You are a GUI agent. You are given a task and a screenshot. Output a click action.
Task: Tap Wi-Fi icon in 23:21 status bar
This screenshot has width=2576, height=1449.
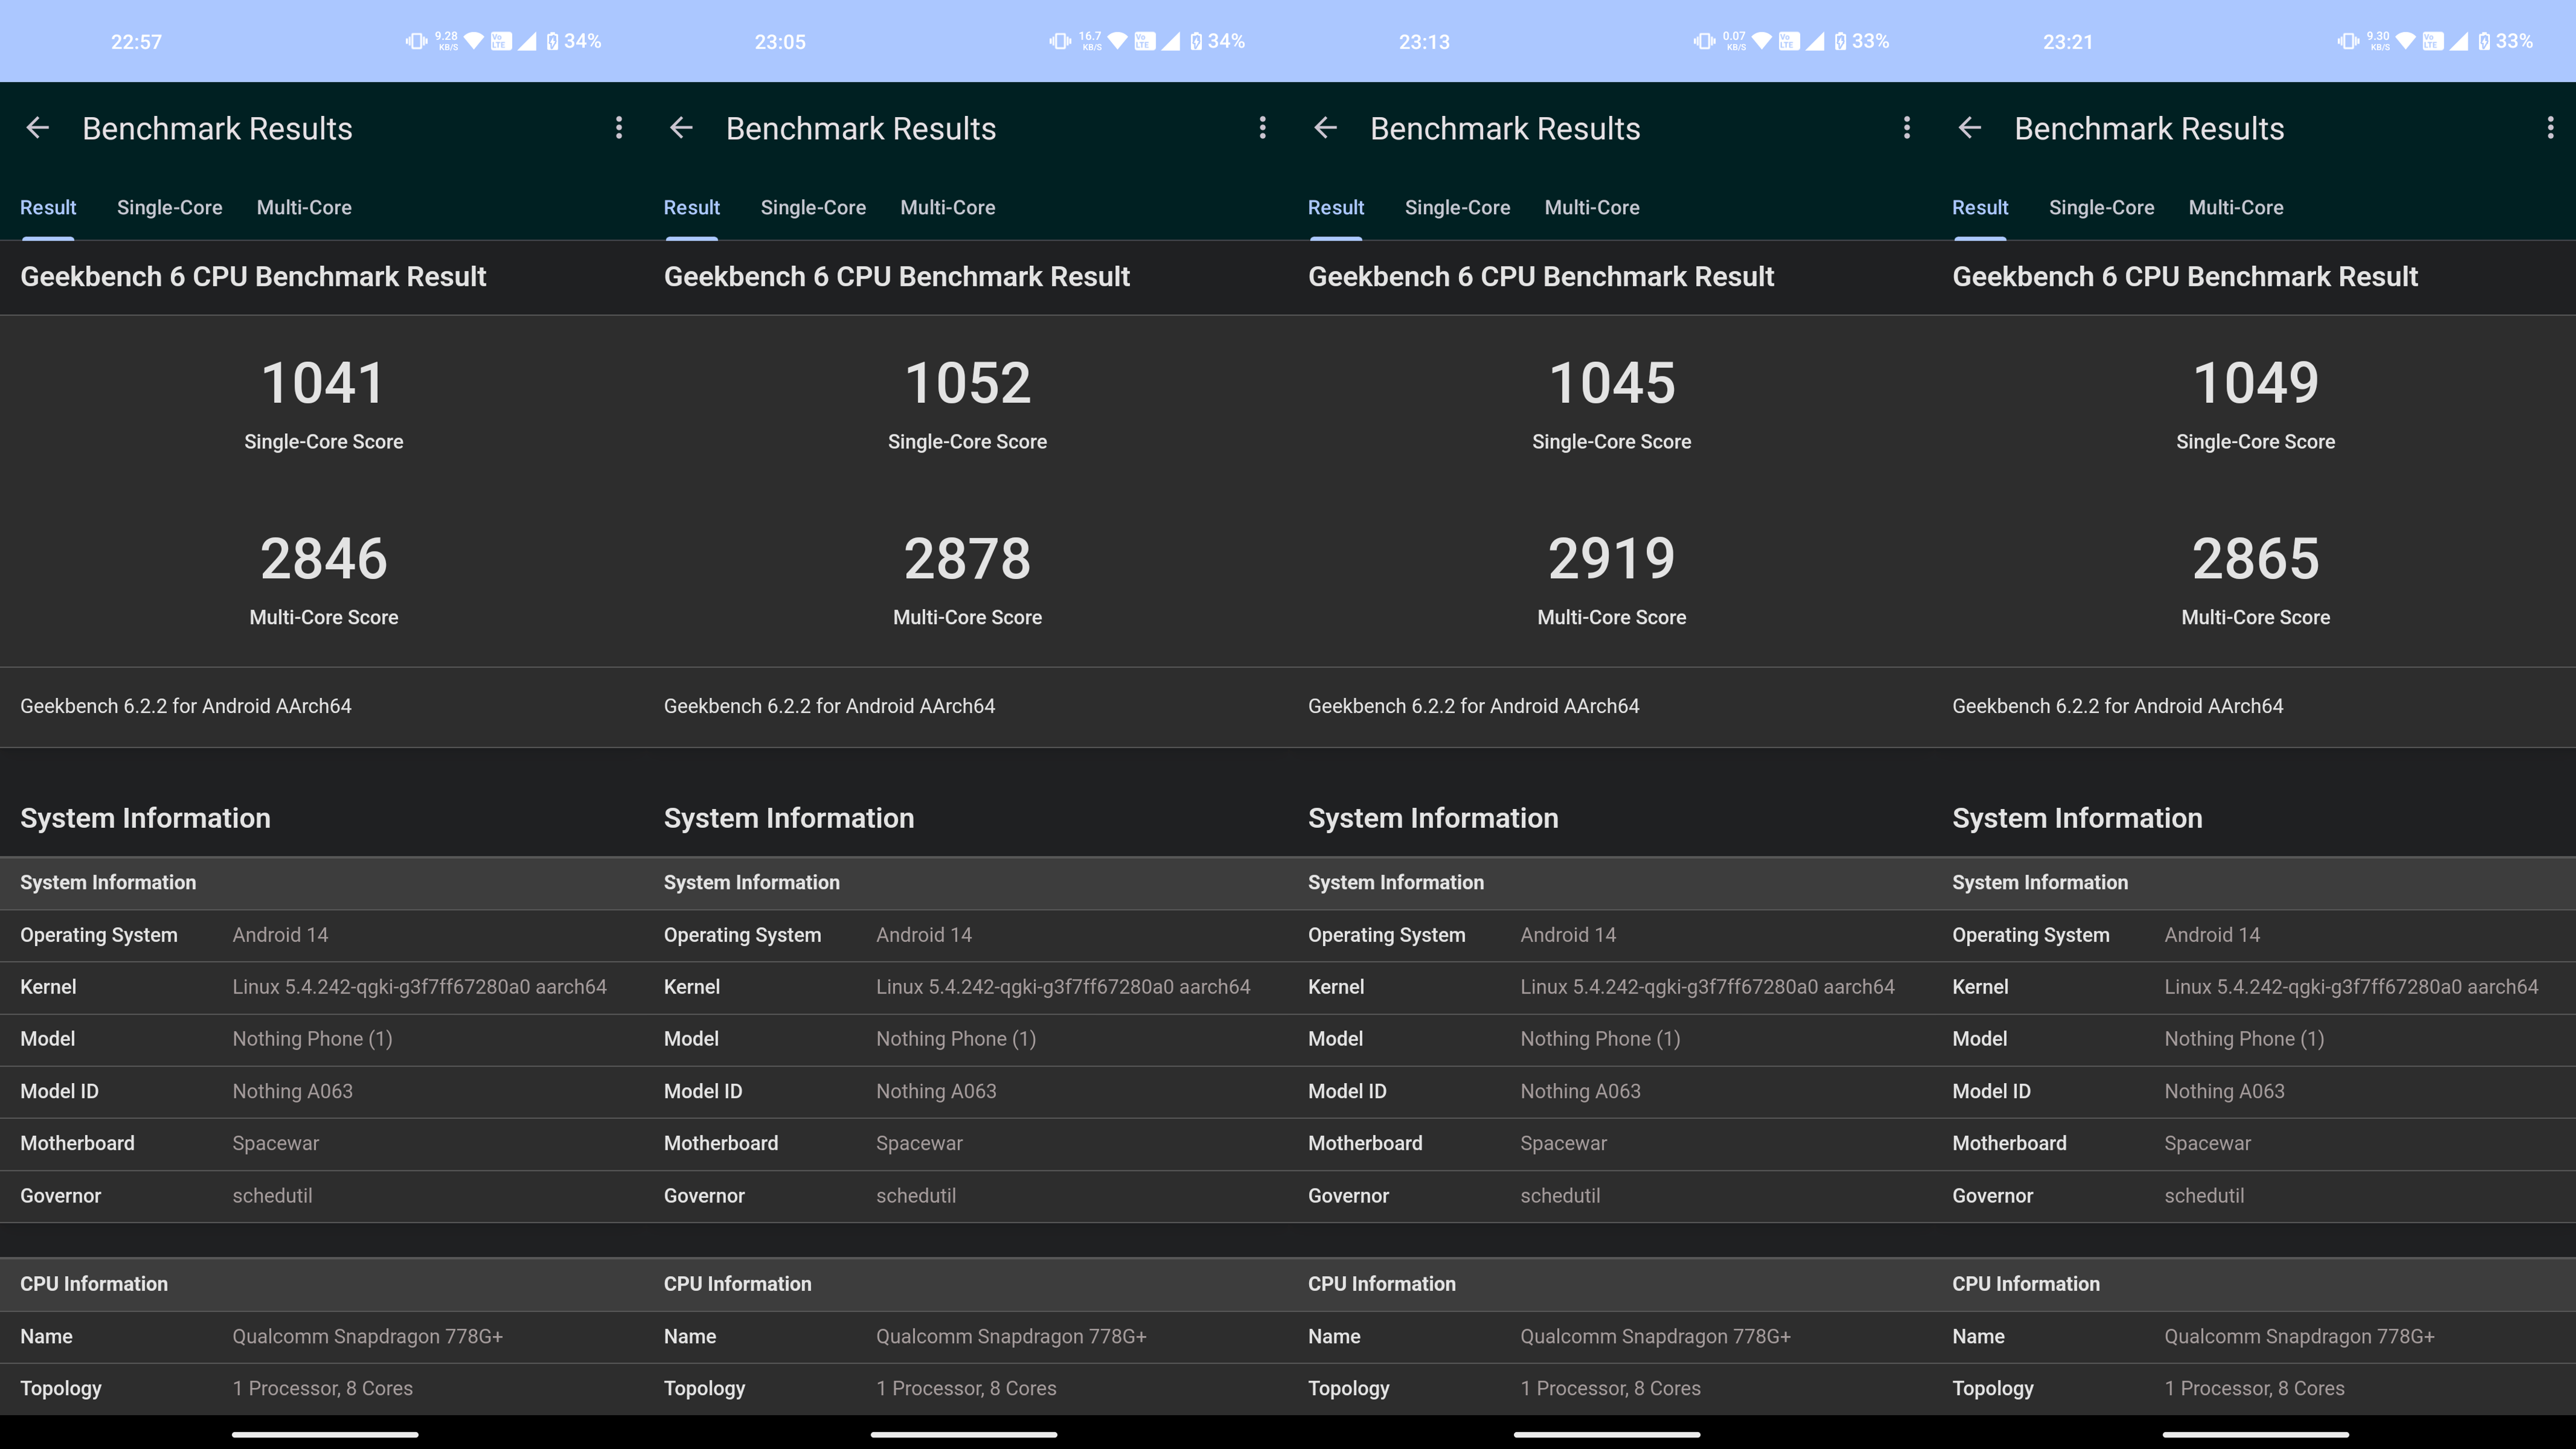point(2406,41)
